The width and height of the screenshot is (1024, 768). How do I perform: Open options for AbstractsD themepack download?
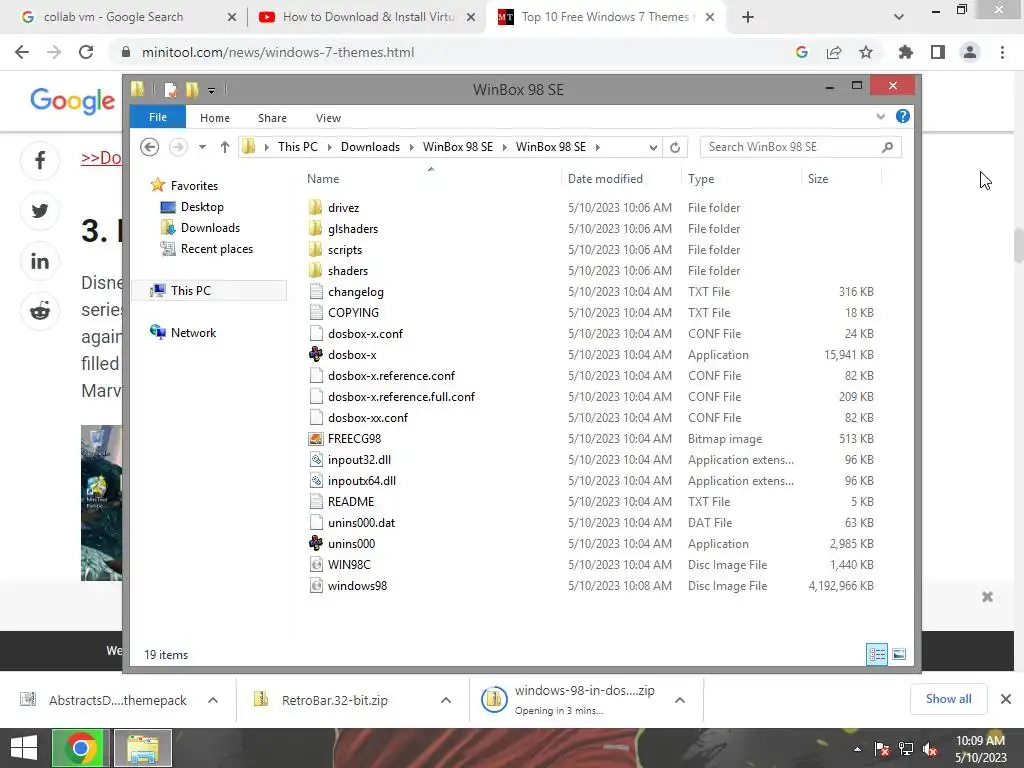pos(213,700)
